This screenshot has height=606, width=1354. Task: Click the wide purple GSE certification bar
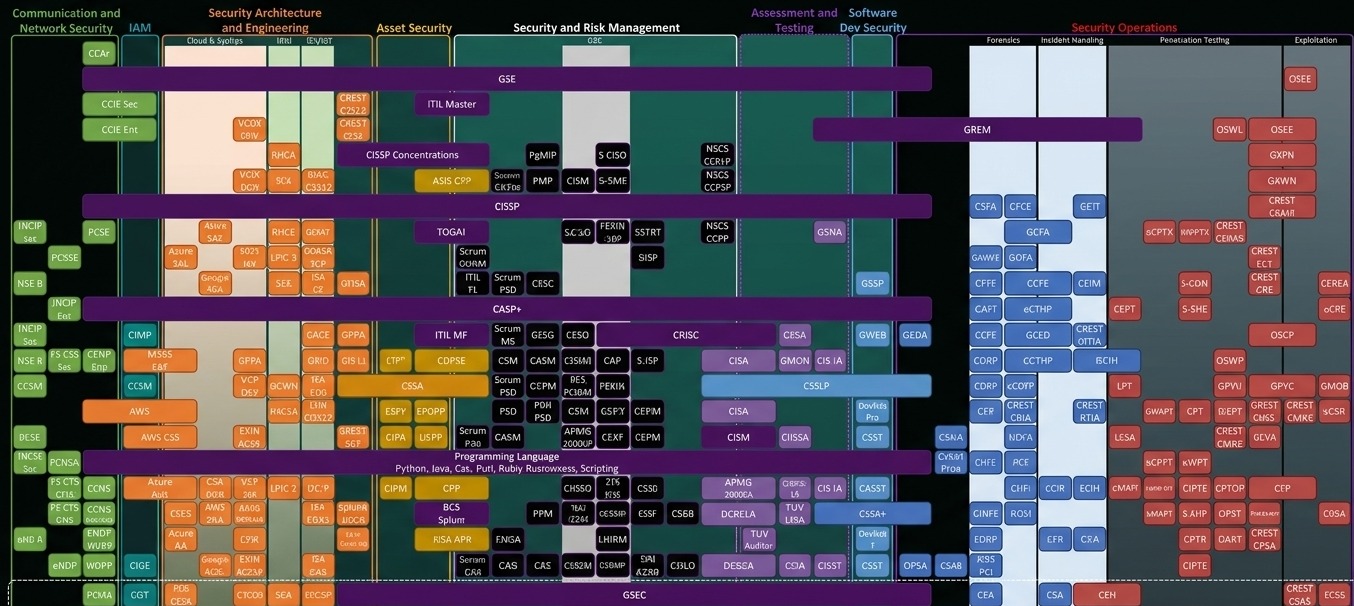tap(507, 79)
